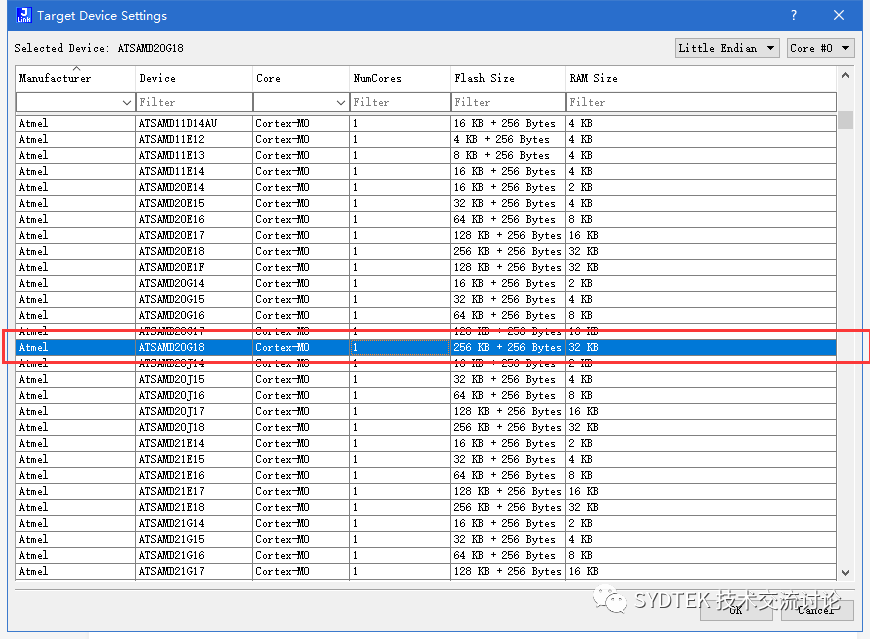
Task: Click the scrollbar down arrow
Action: [x=845, y=572]
